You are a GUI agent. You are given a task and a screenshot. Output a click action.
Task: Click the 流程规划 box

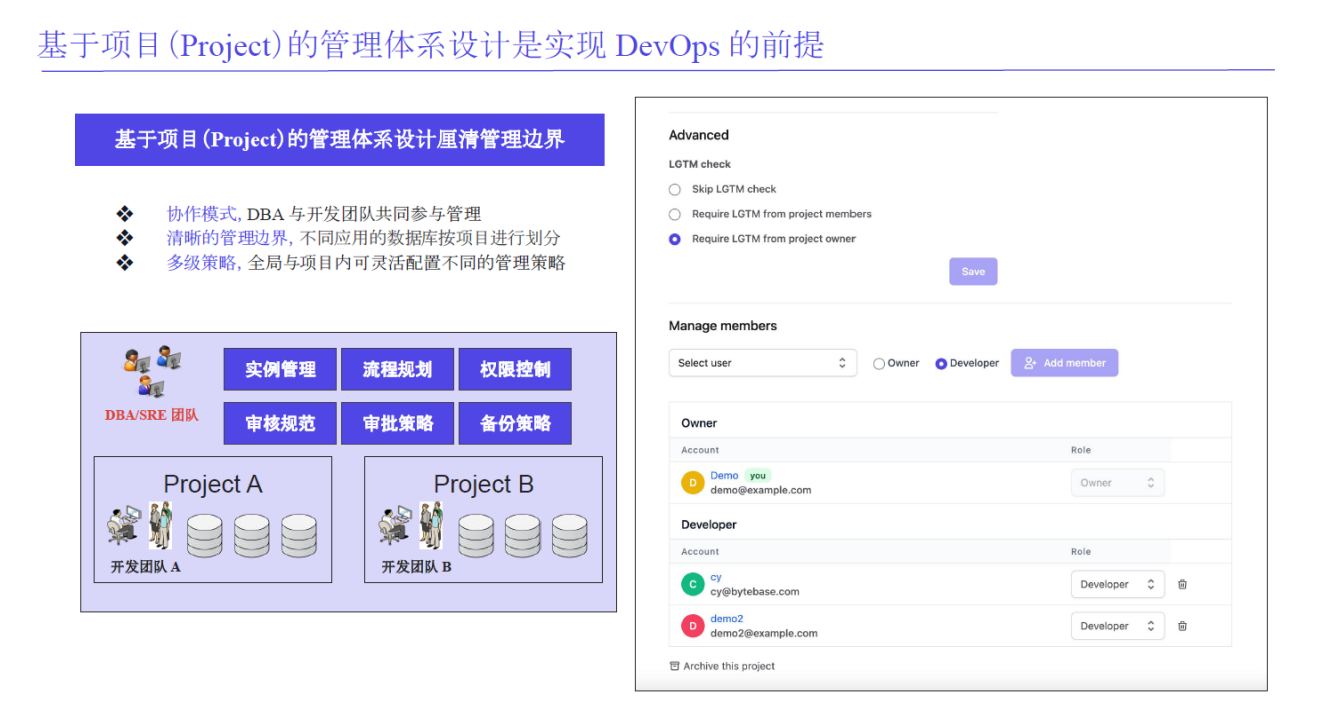[397, 369]
